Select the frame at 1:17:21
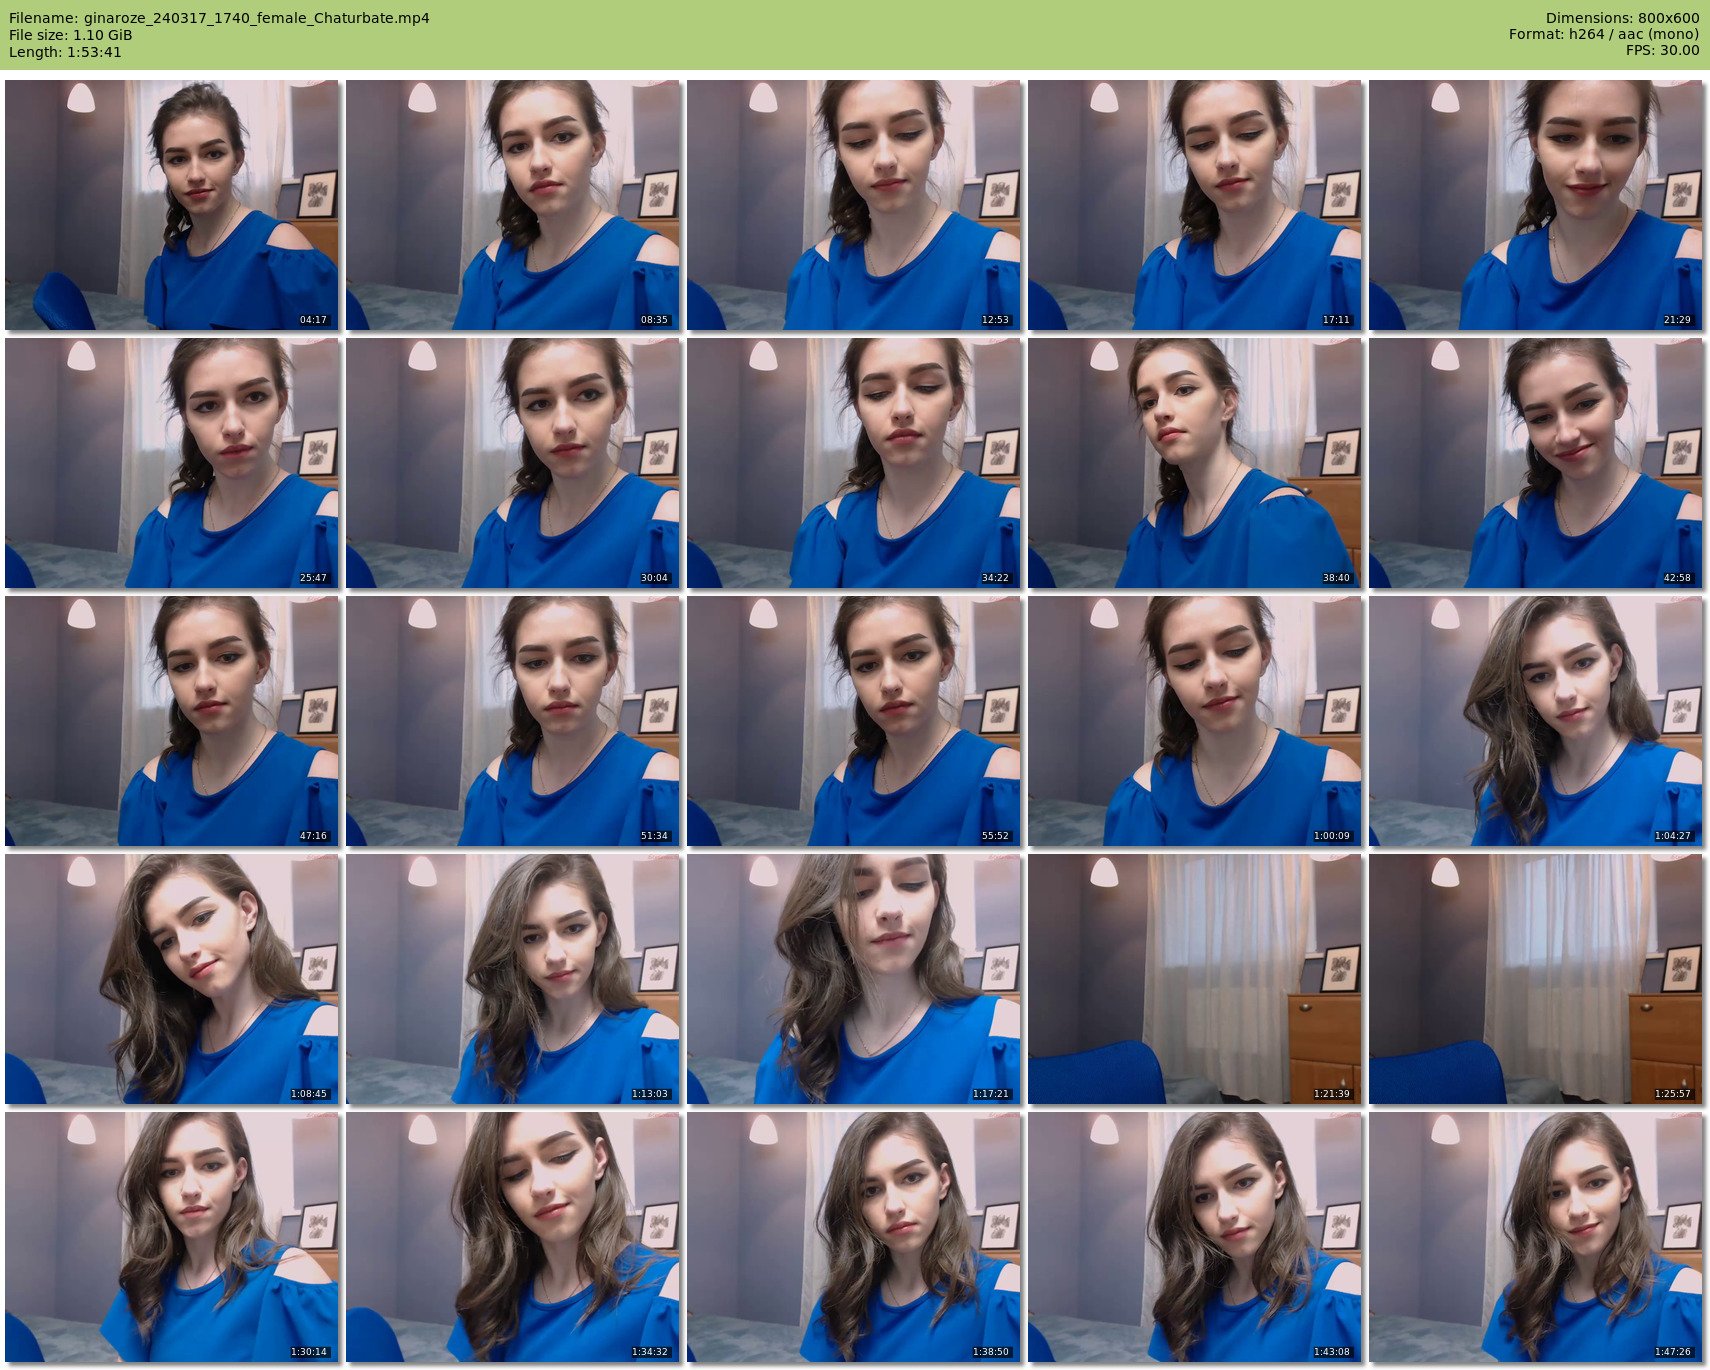 tap(854, 979)
